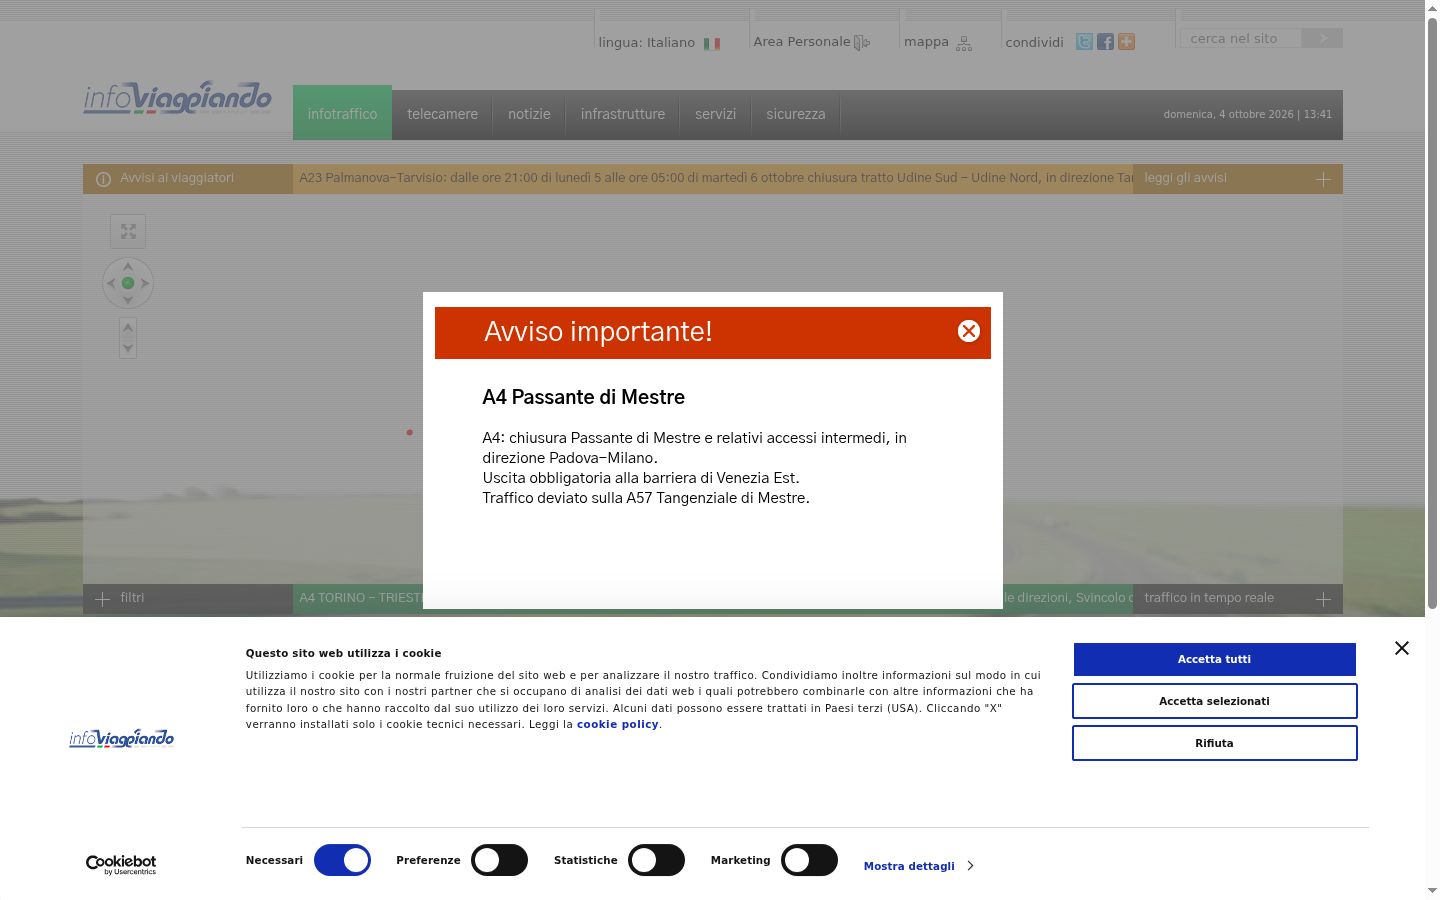Enable the Marketing cookie switch
Image resolution: width=1440 pixels, height=900 pixels.
[x=809, y=860]
